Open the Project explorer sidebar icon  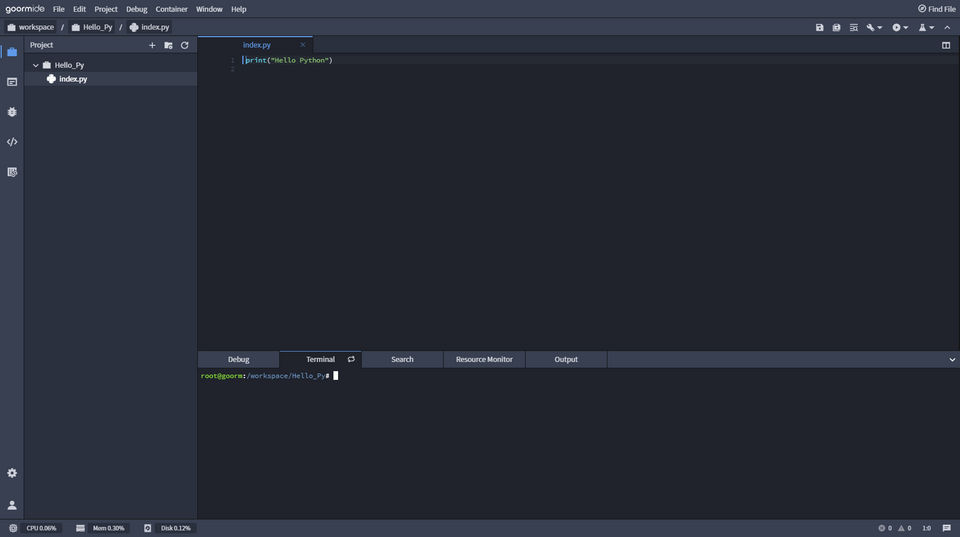12,52
